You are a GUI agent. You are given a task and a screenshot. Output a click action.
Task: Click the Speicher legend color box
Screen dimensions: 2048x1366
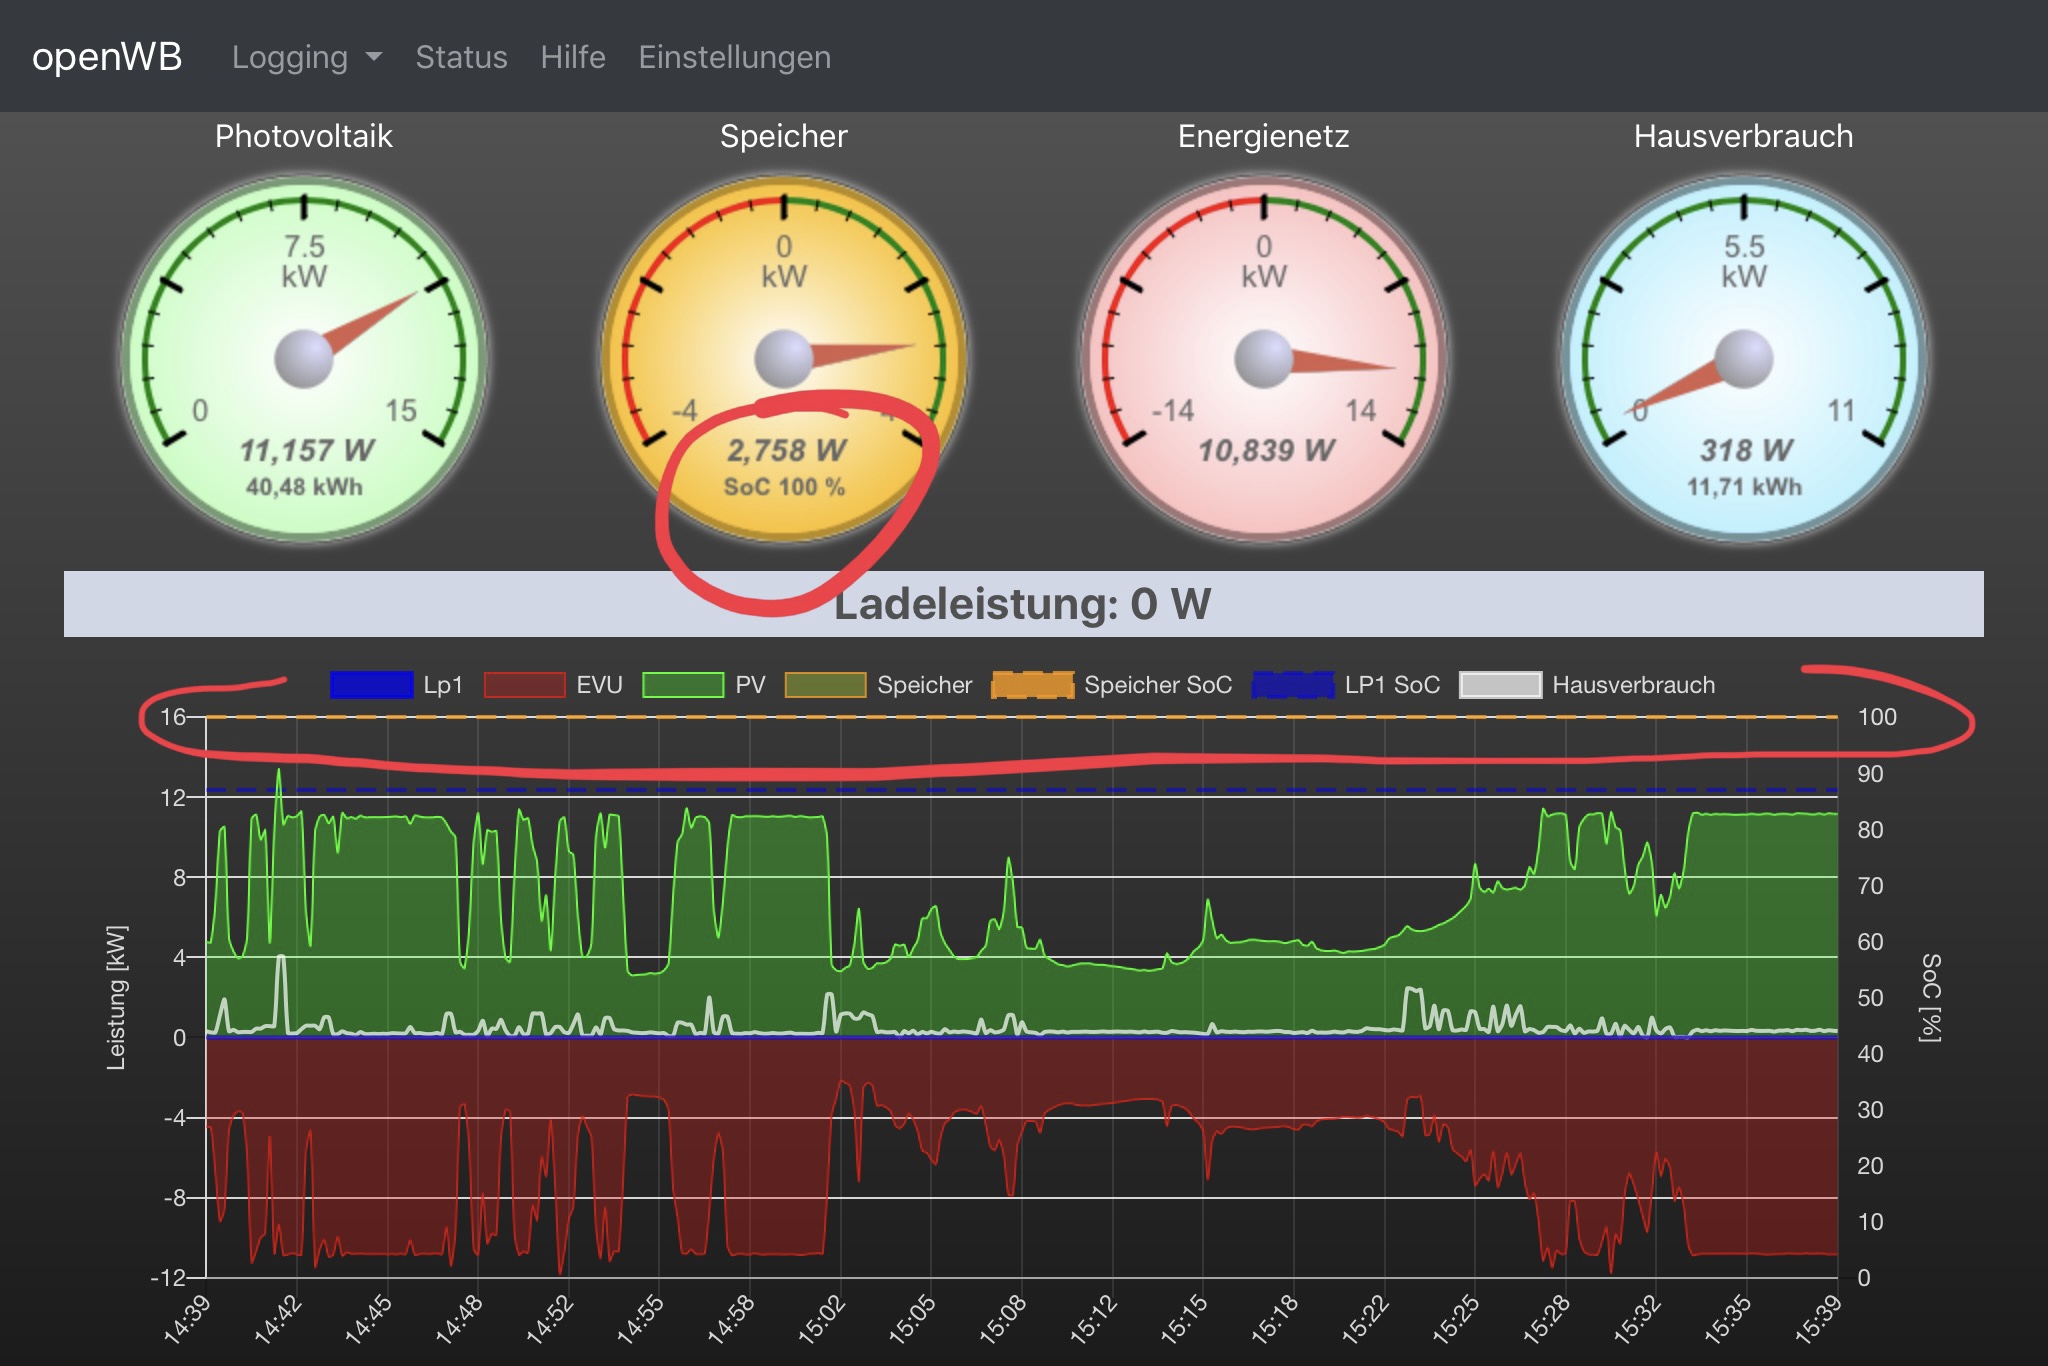tap(825, 685)
